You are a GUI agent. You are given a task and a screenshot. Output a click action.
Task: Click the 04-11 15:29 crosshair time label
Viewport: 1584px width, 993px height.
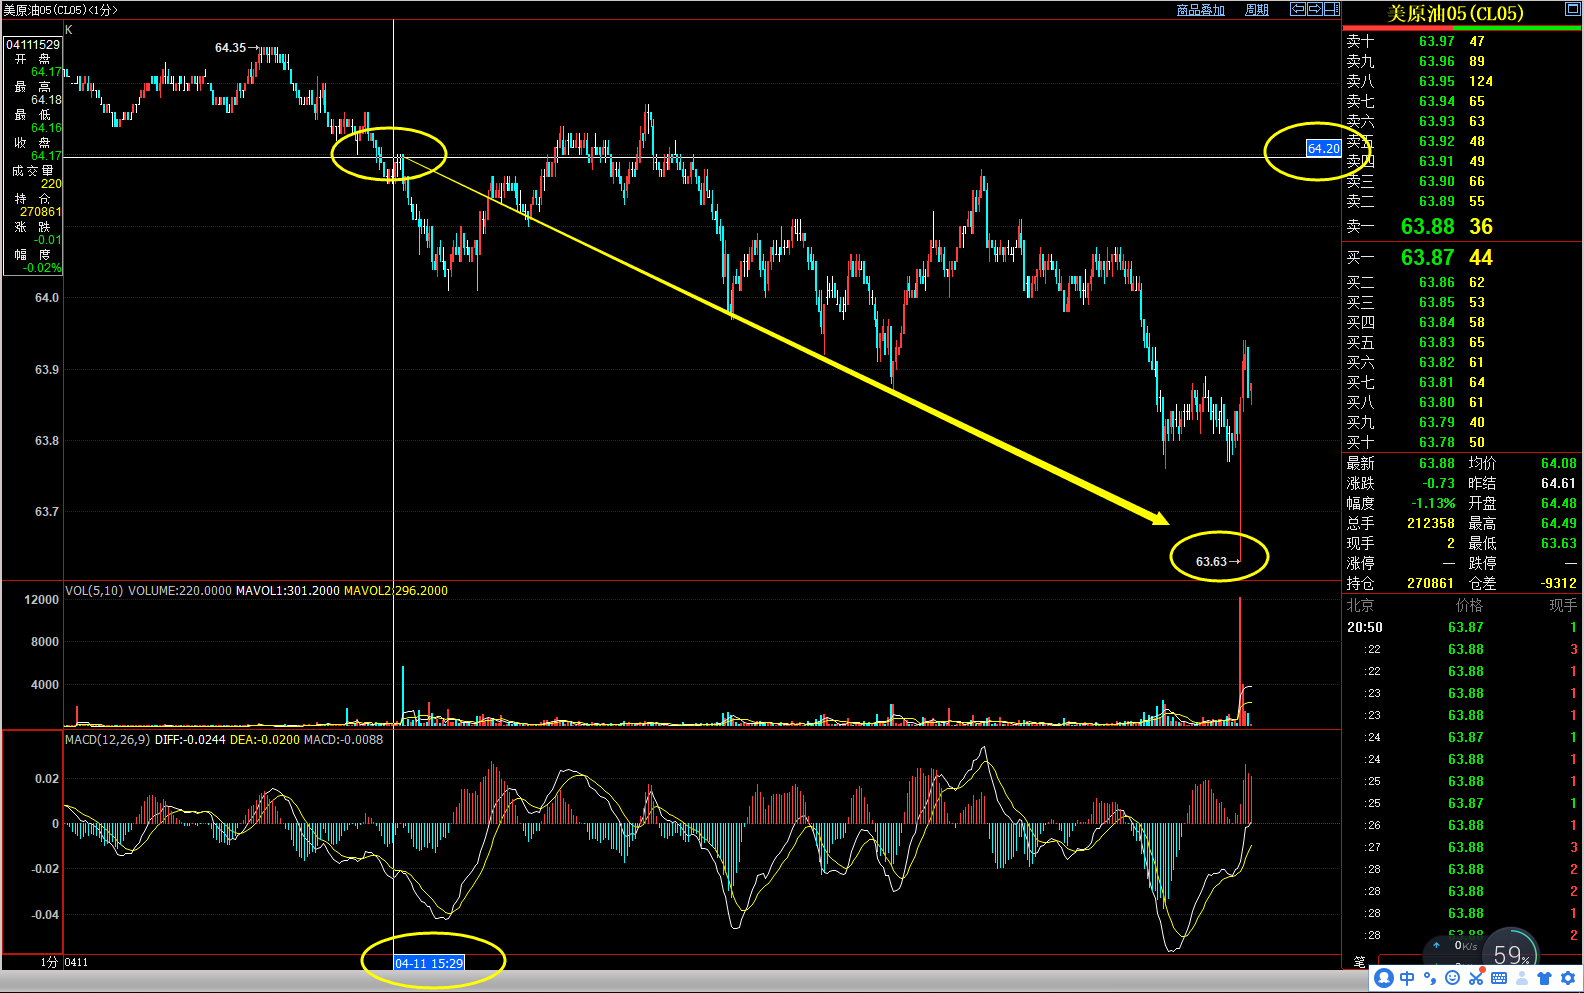click(429, 963)
